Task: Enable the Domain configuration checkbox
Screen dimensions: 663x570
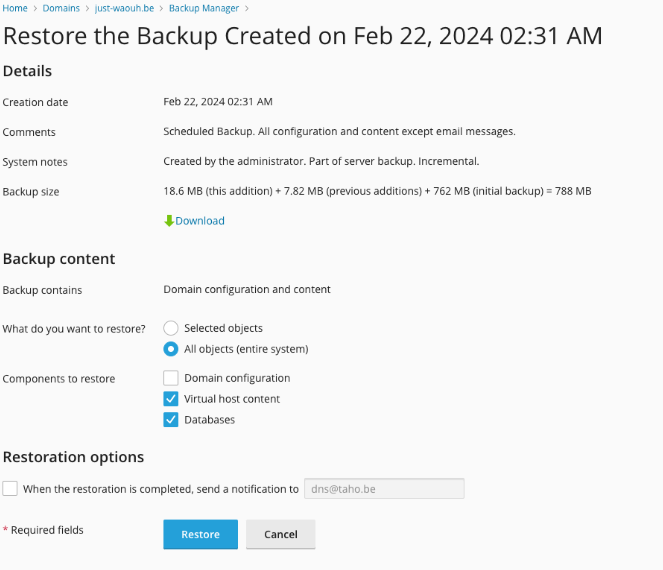Action: [171, 378]
